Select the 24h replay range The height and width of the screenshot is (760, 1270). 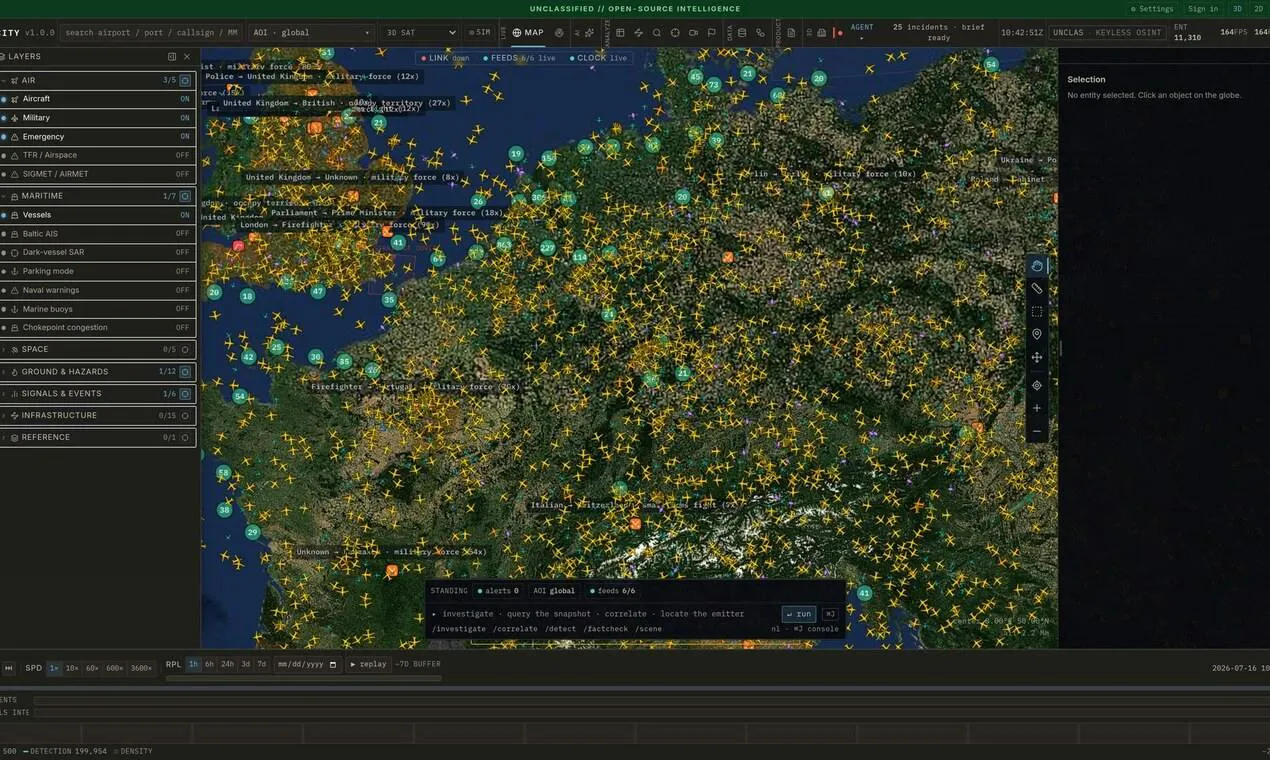click(x=227, y=664)
